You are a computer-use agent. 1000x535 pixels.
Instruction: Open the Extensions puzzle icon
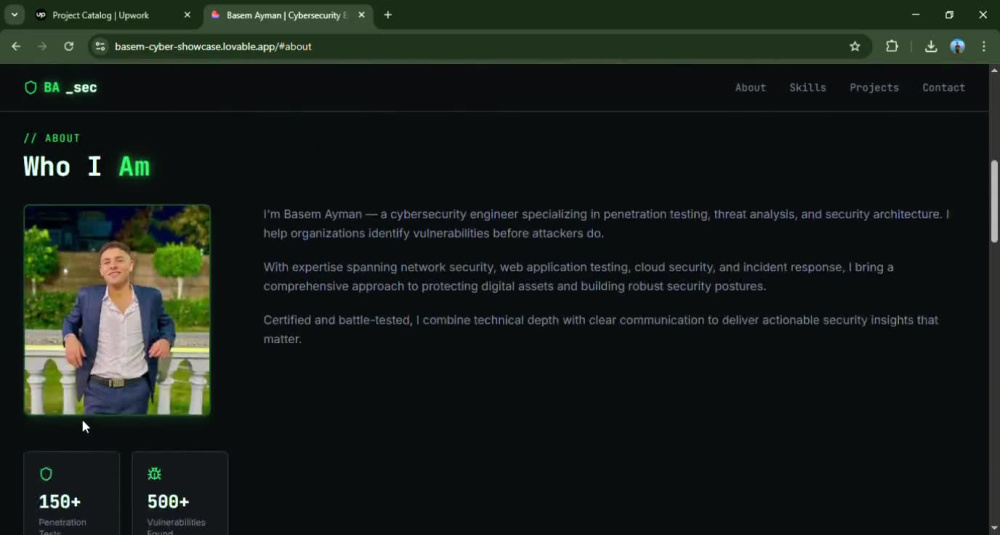[892, 47]
